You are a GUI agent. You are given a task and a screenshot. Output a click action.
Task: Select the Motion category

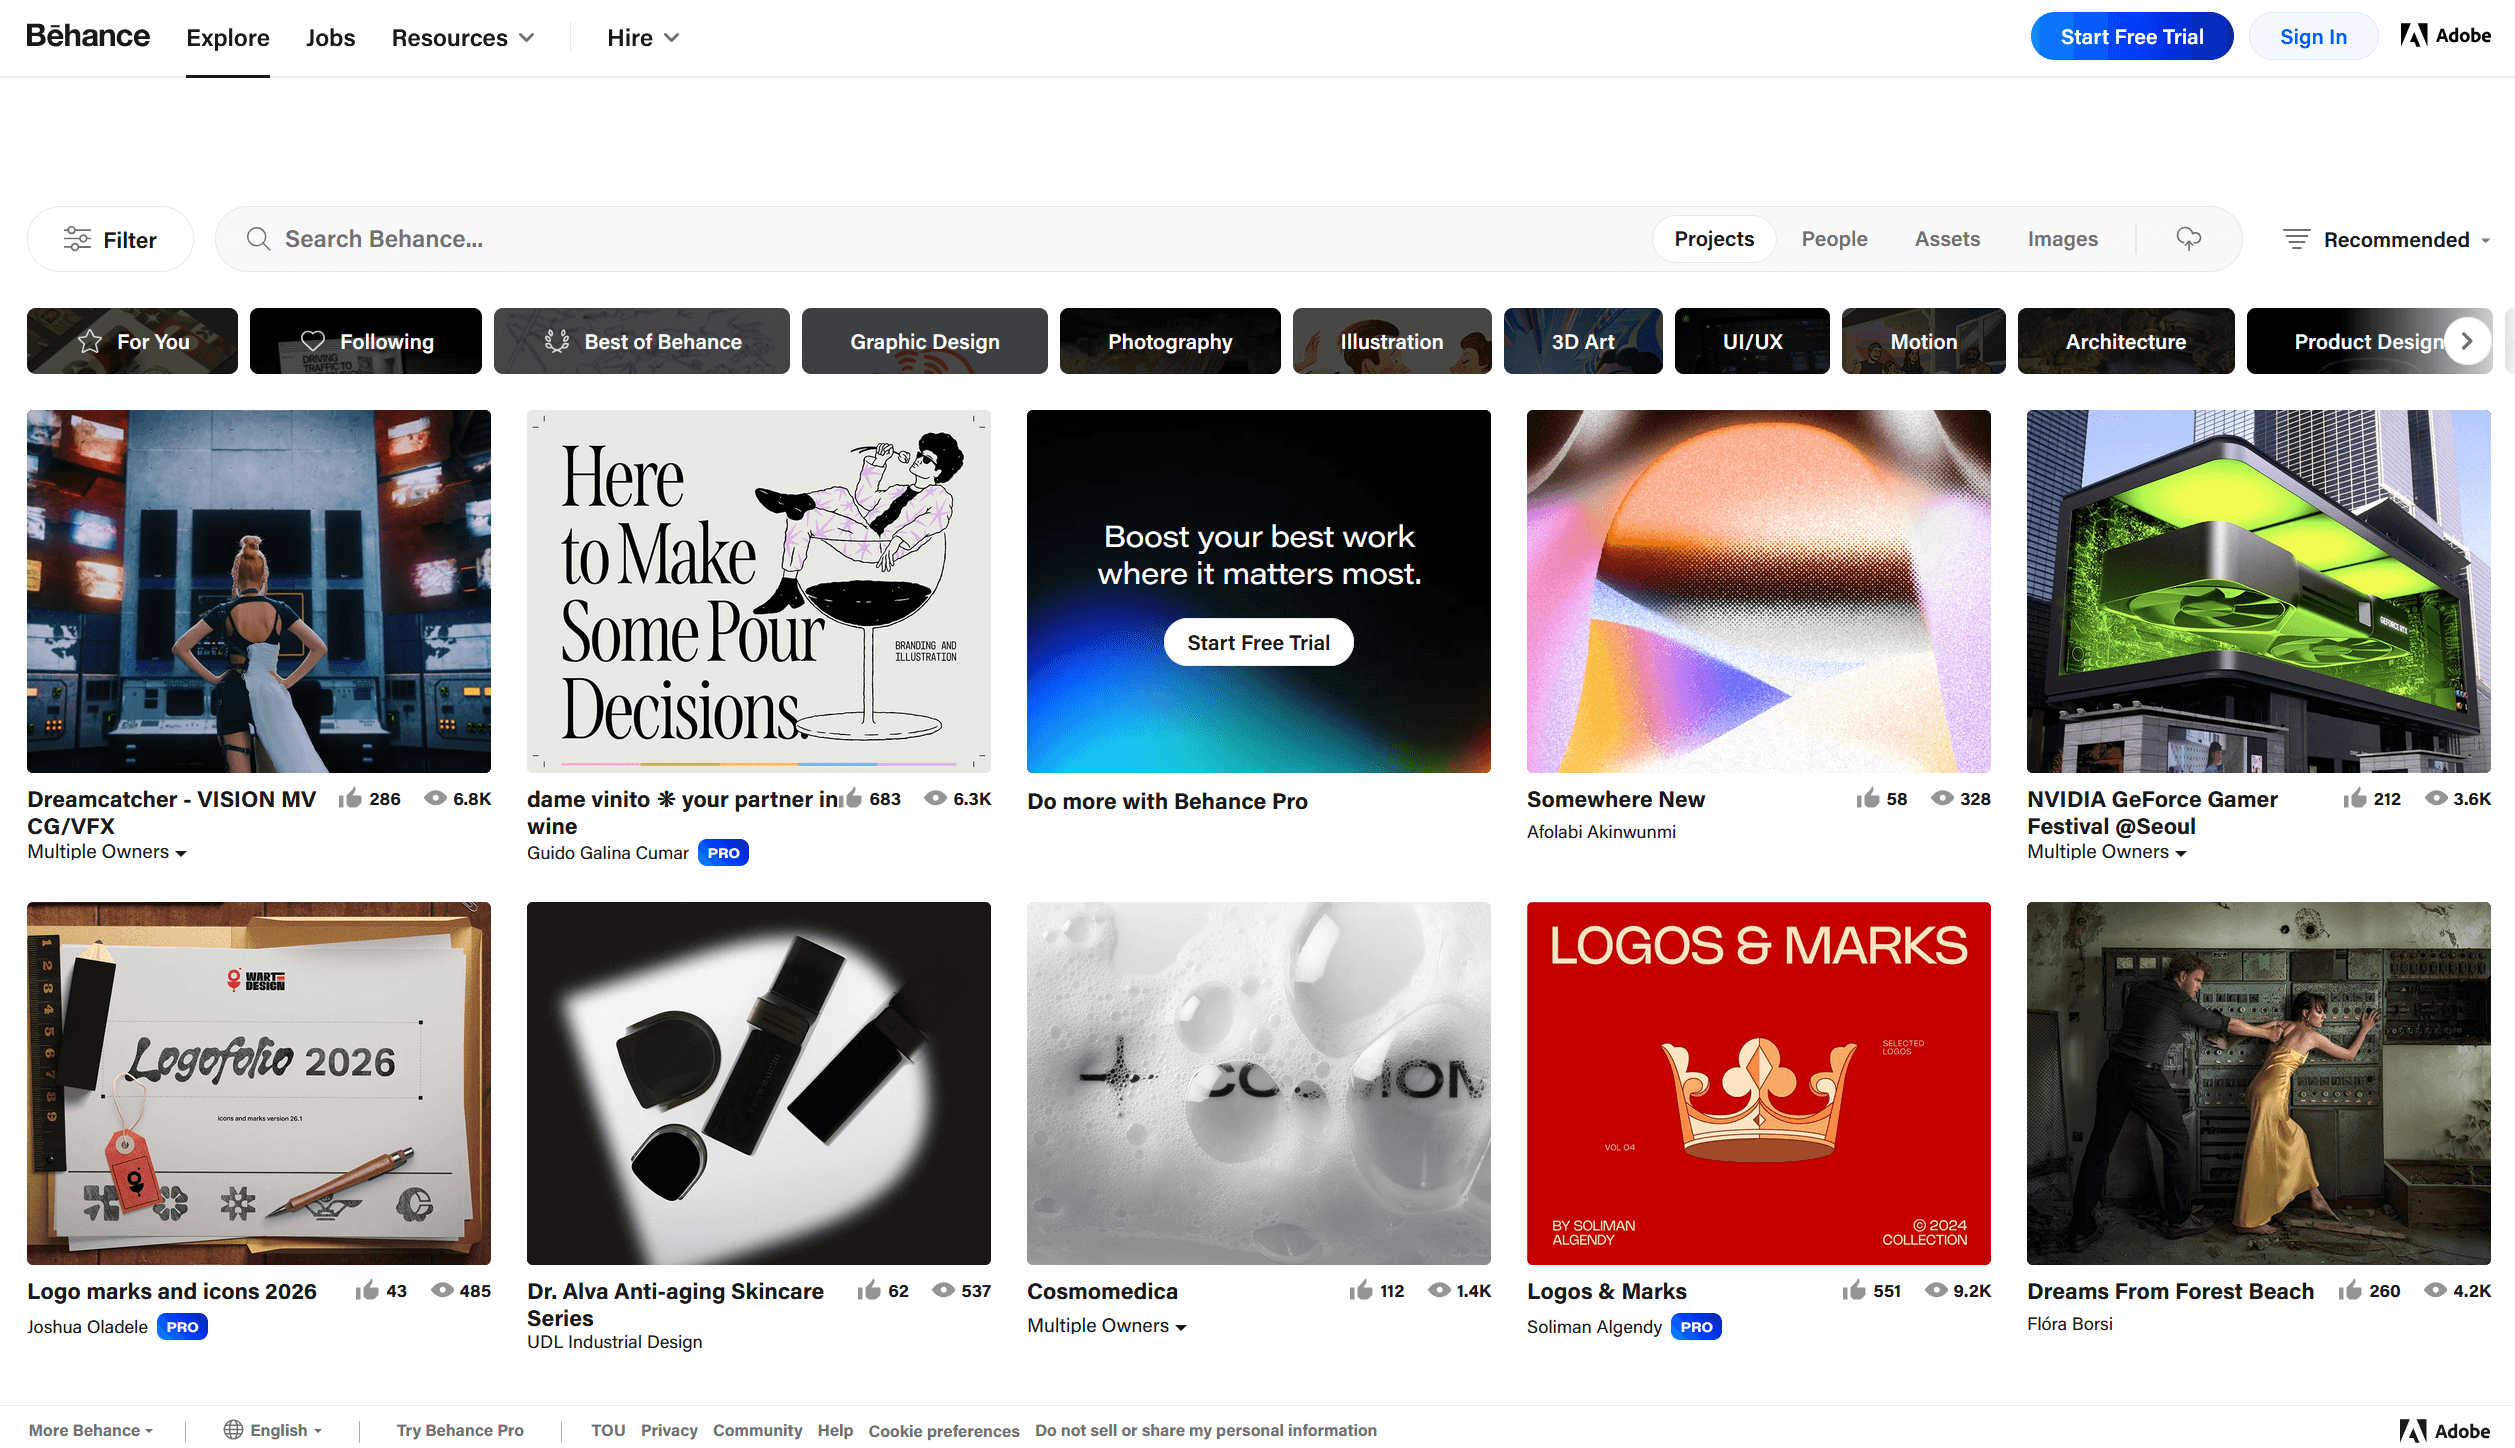(1924, 341)
